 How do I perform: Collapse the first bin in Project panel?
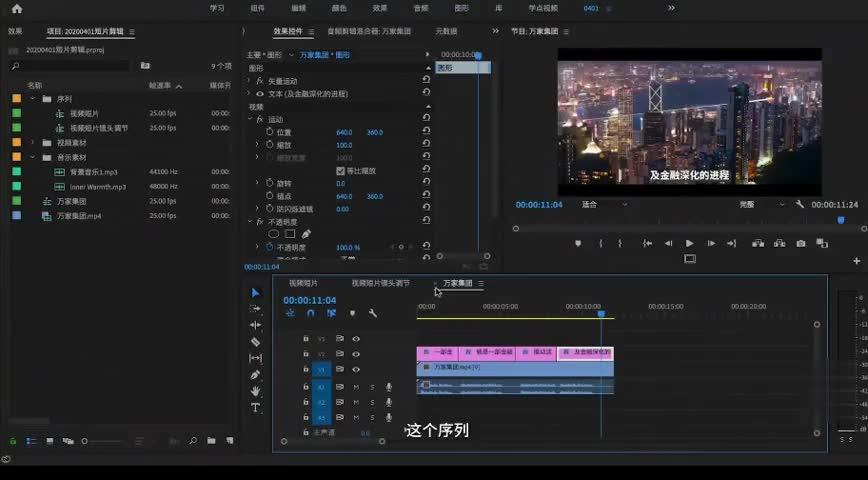[33, 99]
